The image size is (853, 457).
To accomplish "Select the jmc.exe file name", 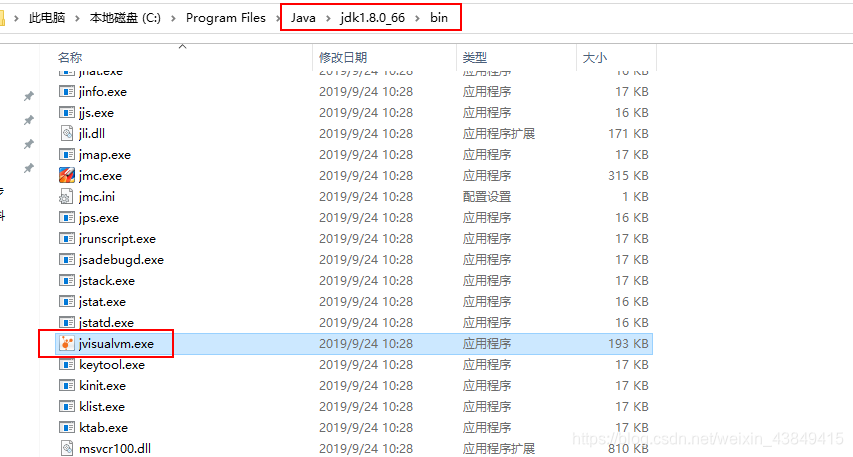I will tap(100, 176).
